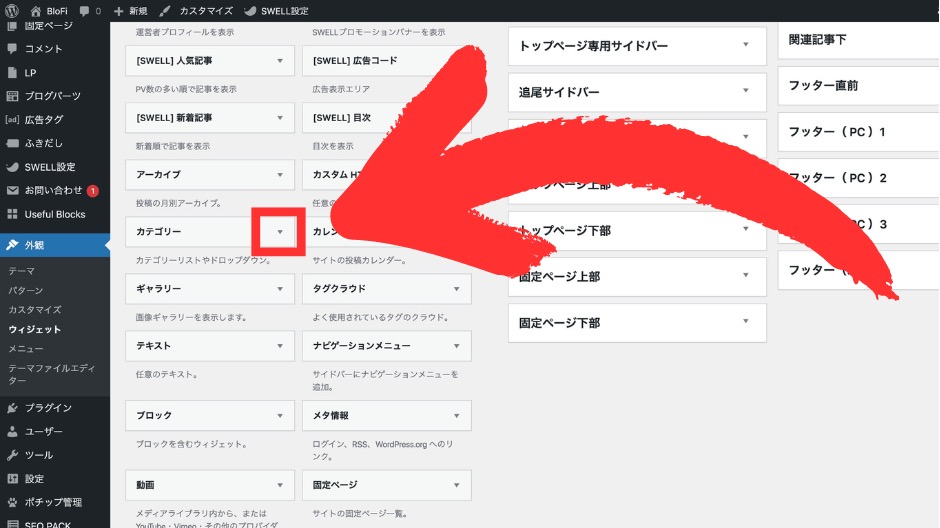Open the 固定ページ sidebar menu icon

12,26
